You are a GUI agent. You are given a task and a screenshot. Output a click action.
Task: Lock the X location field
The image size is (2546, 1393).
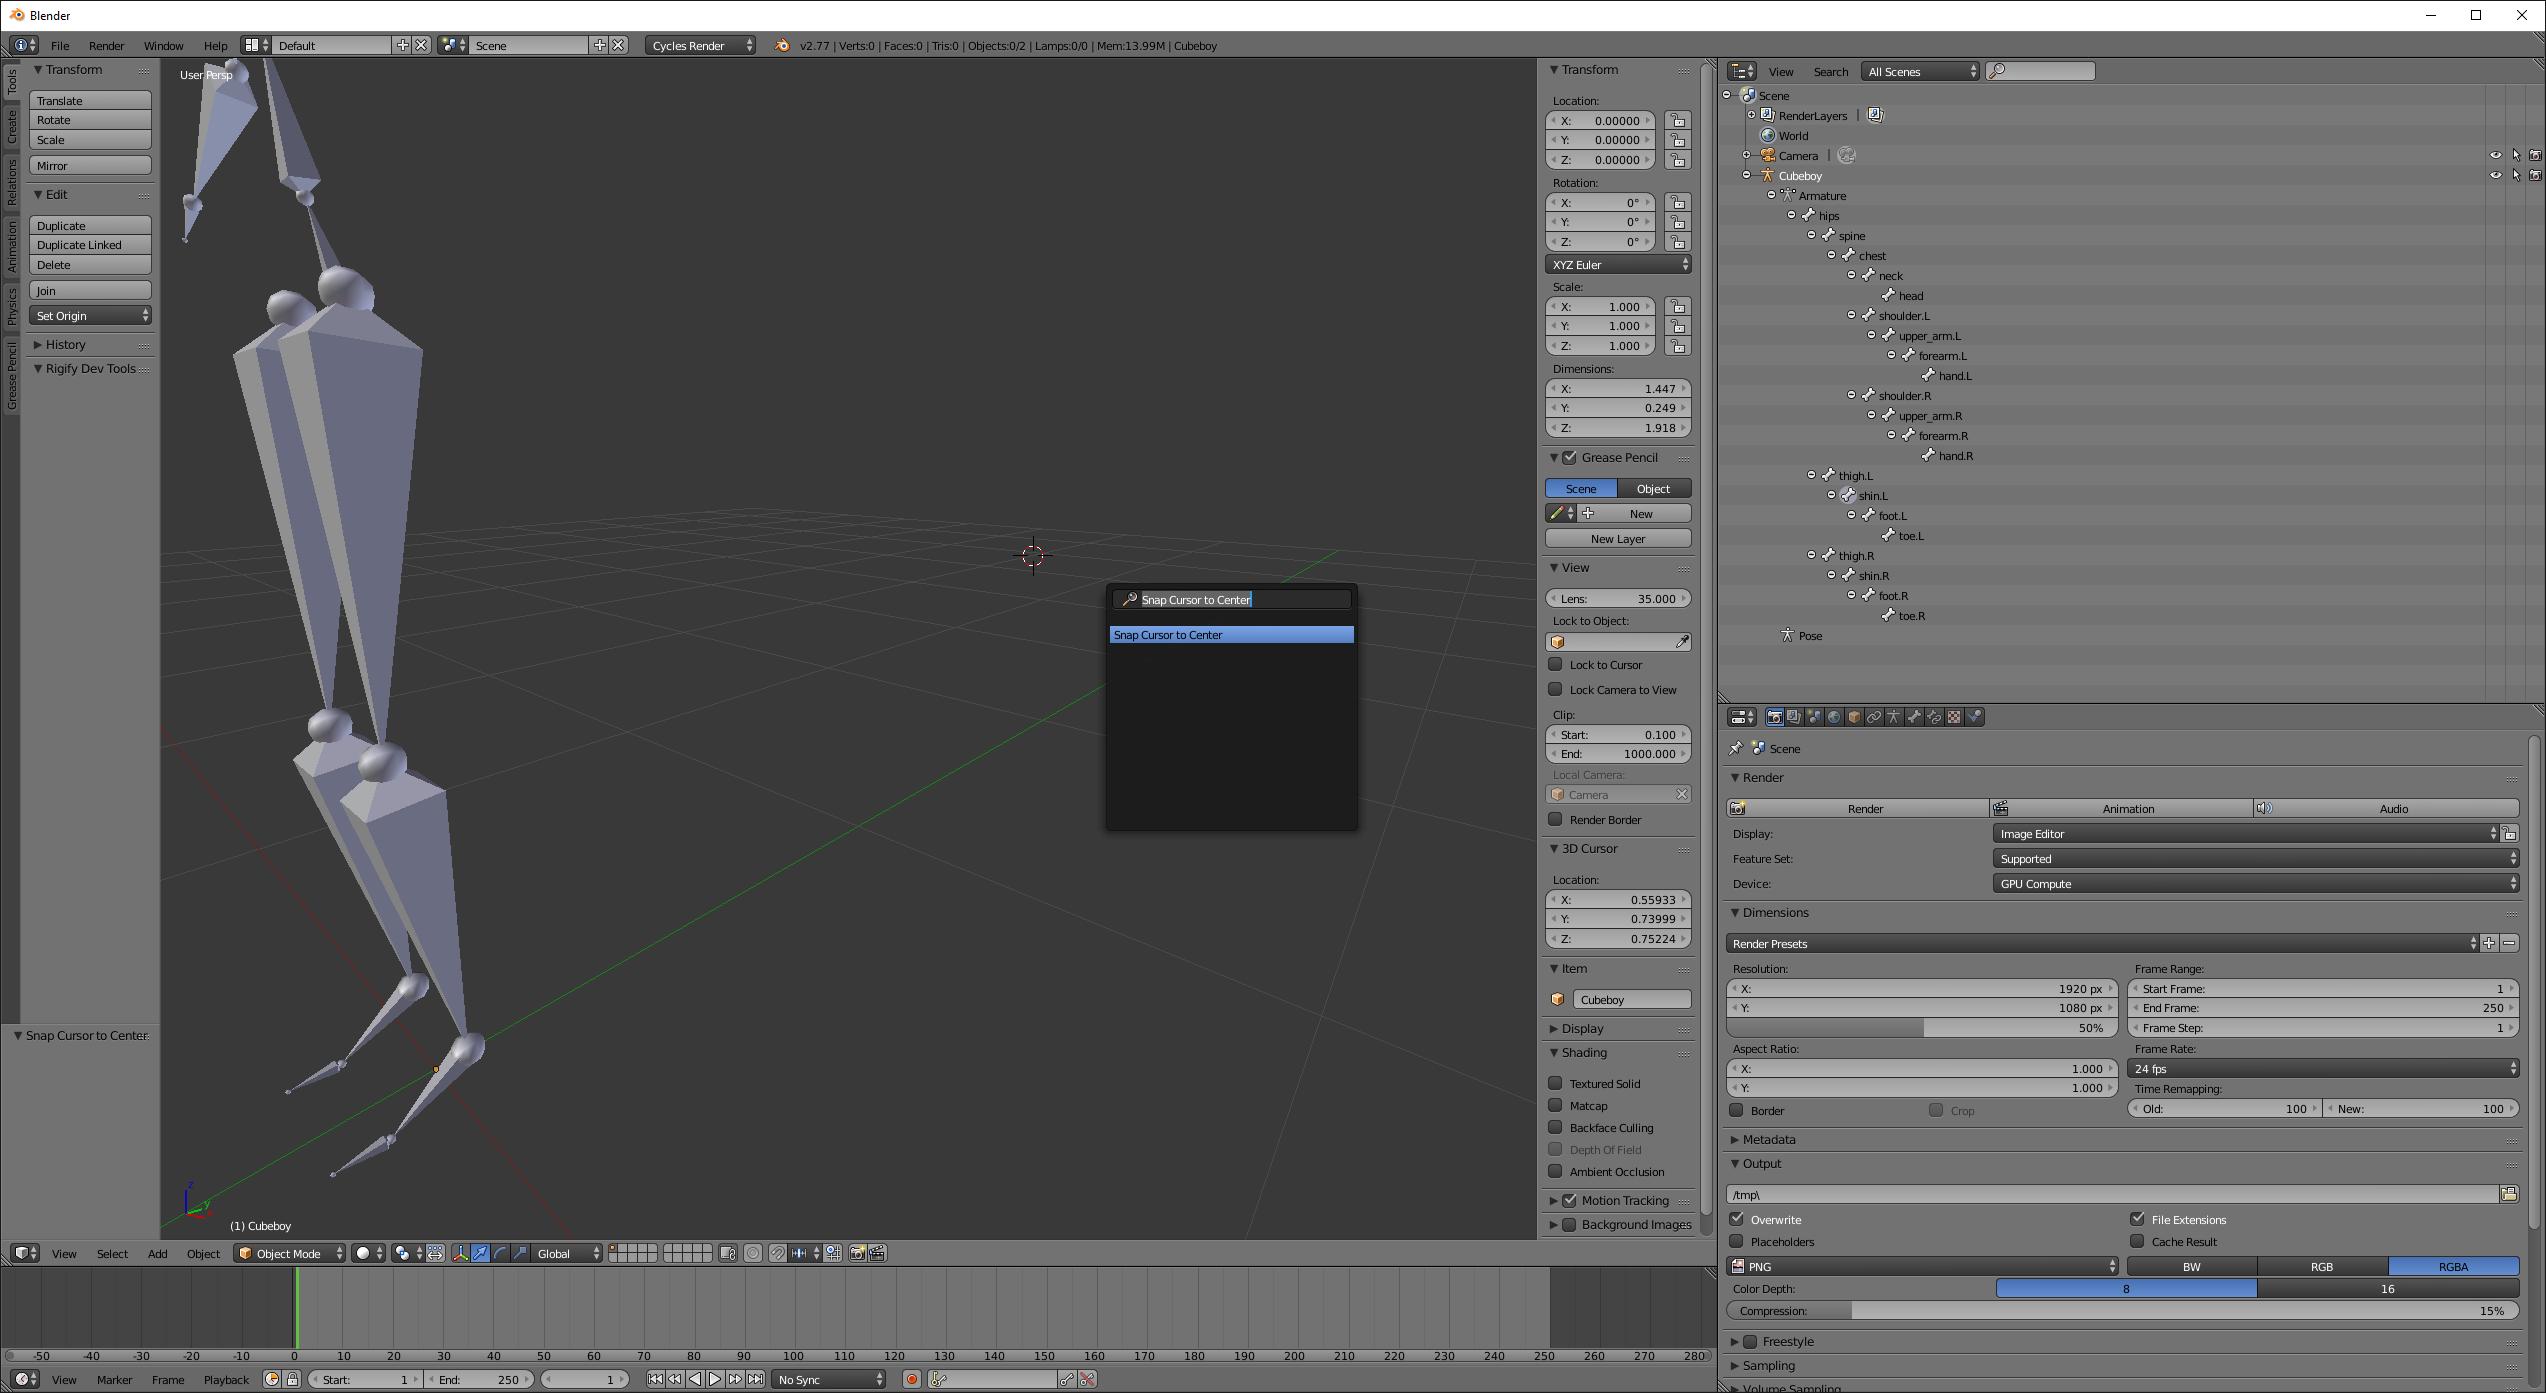(x=1678, y=121)
